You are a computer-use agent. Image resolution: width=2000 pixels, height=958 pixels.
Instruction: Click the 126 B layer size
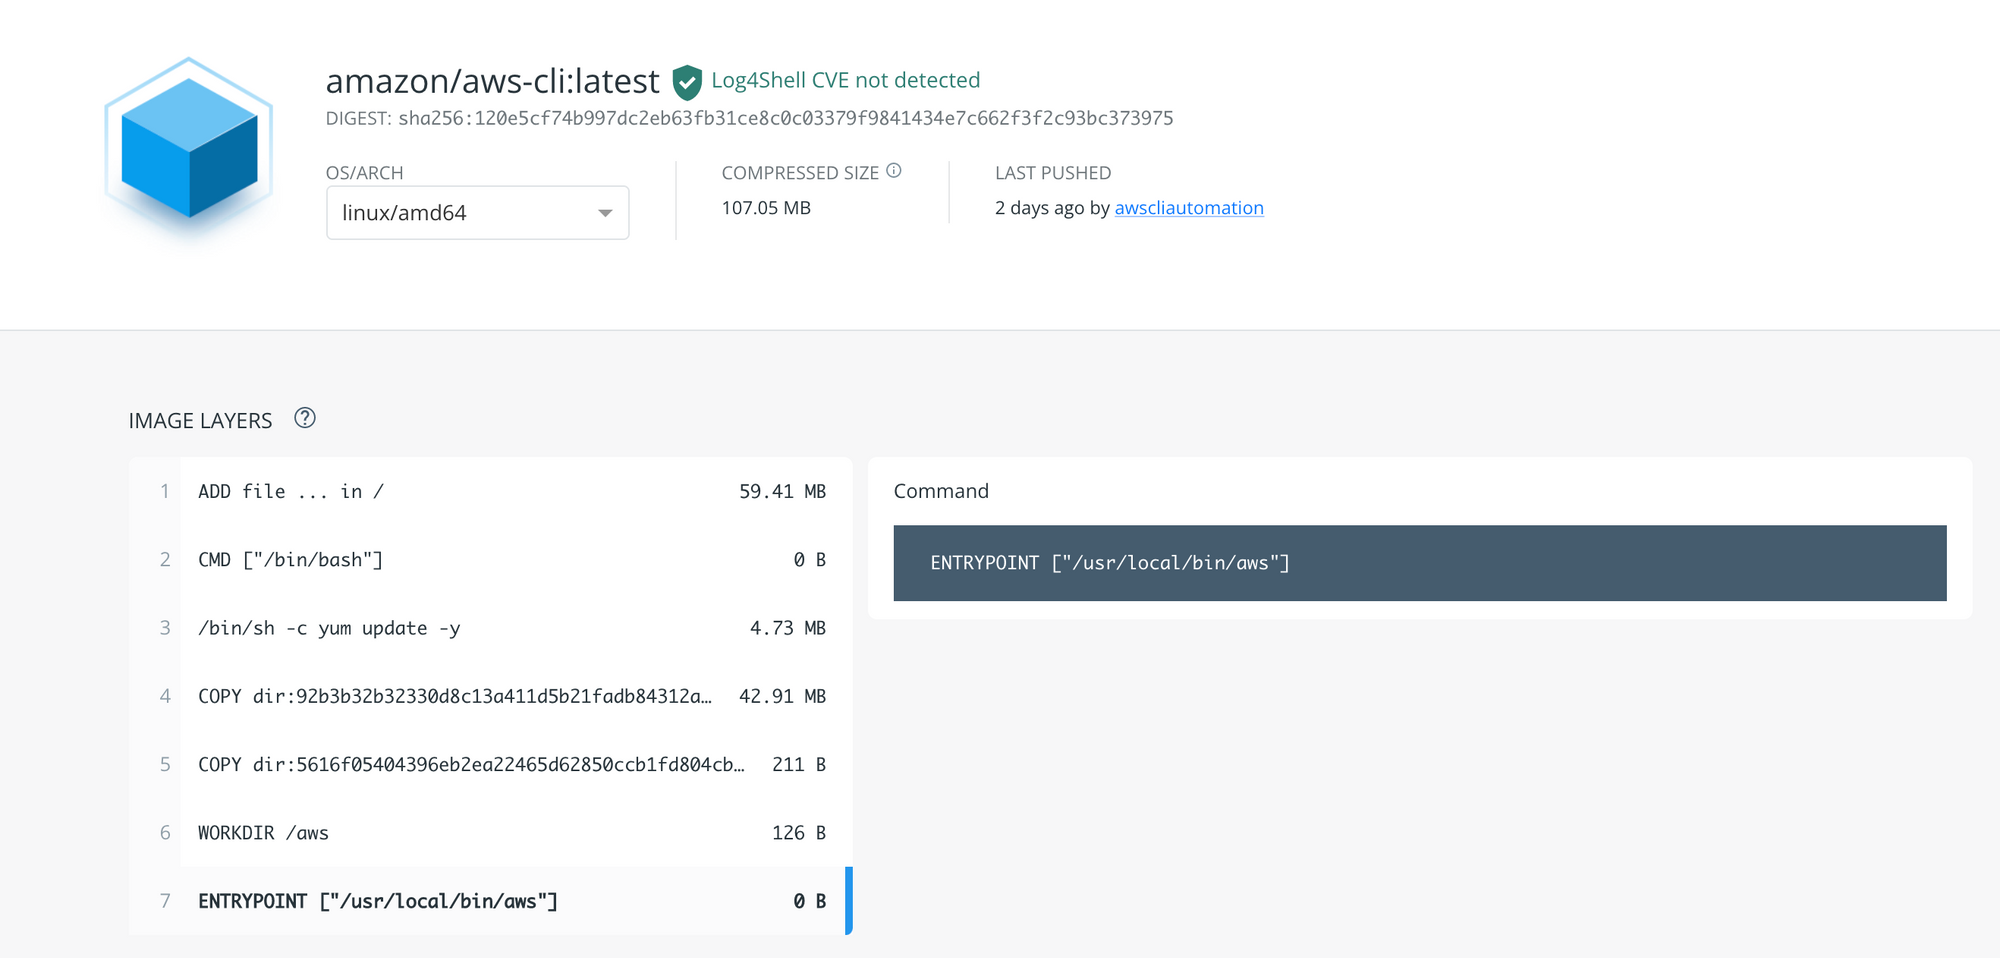pyautogui.click(x=799, y=833)
